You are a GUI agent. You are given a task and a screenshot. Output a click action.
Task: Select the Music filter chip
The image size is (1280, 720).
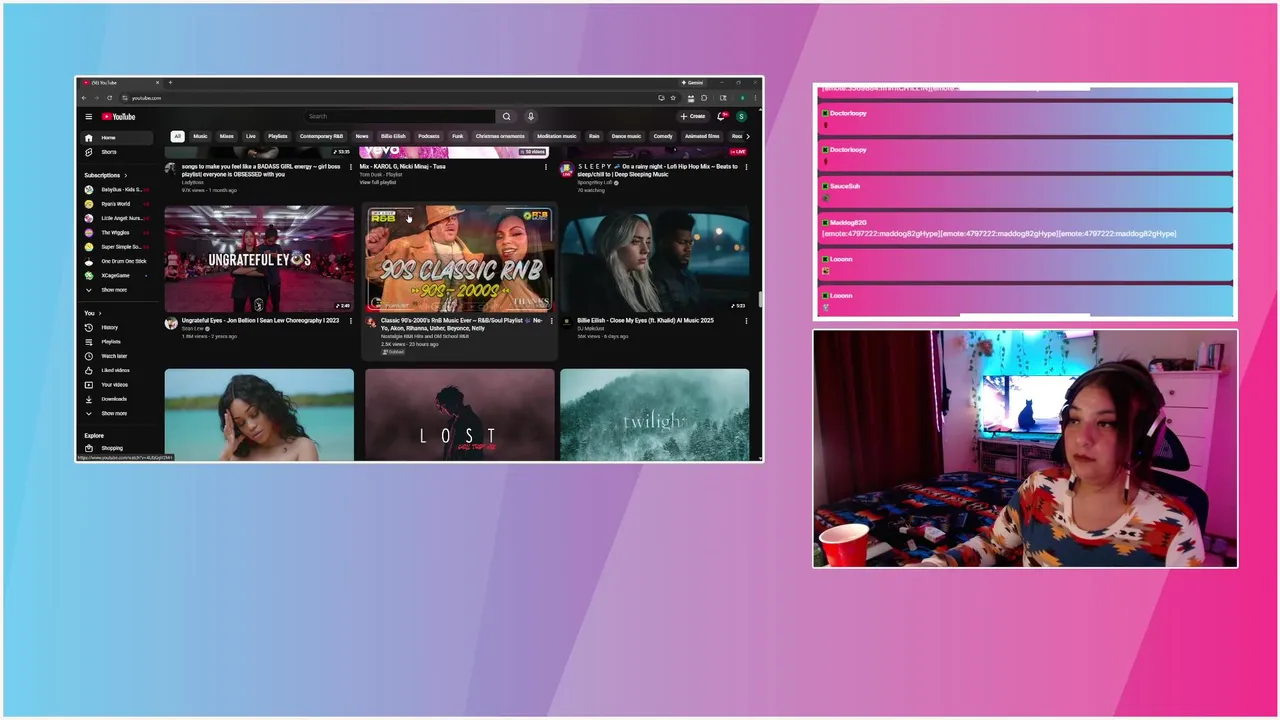[200, 136]
